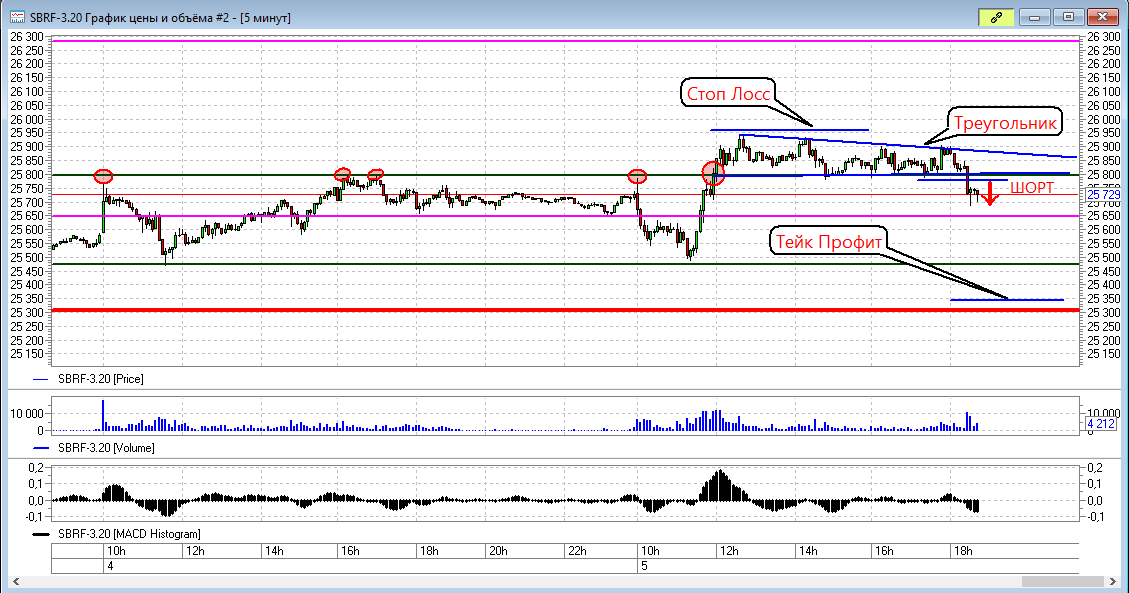Select the Треугольник callout label

pos(1005,123)
